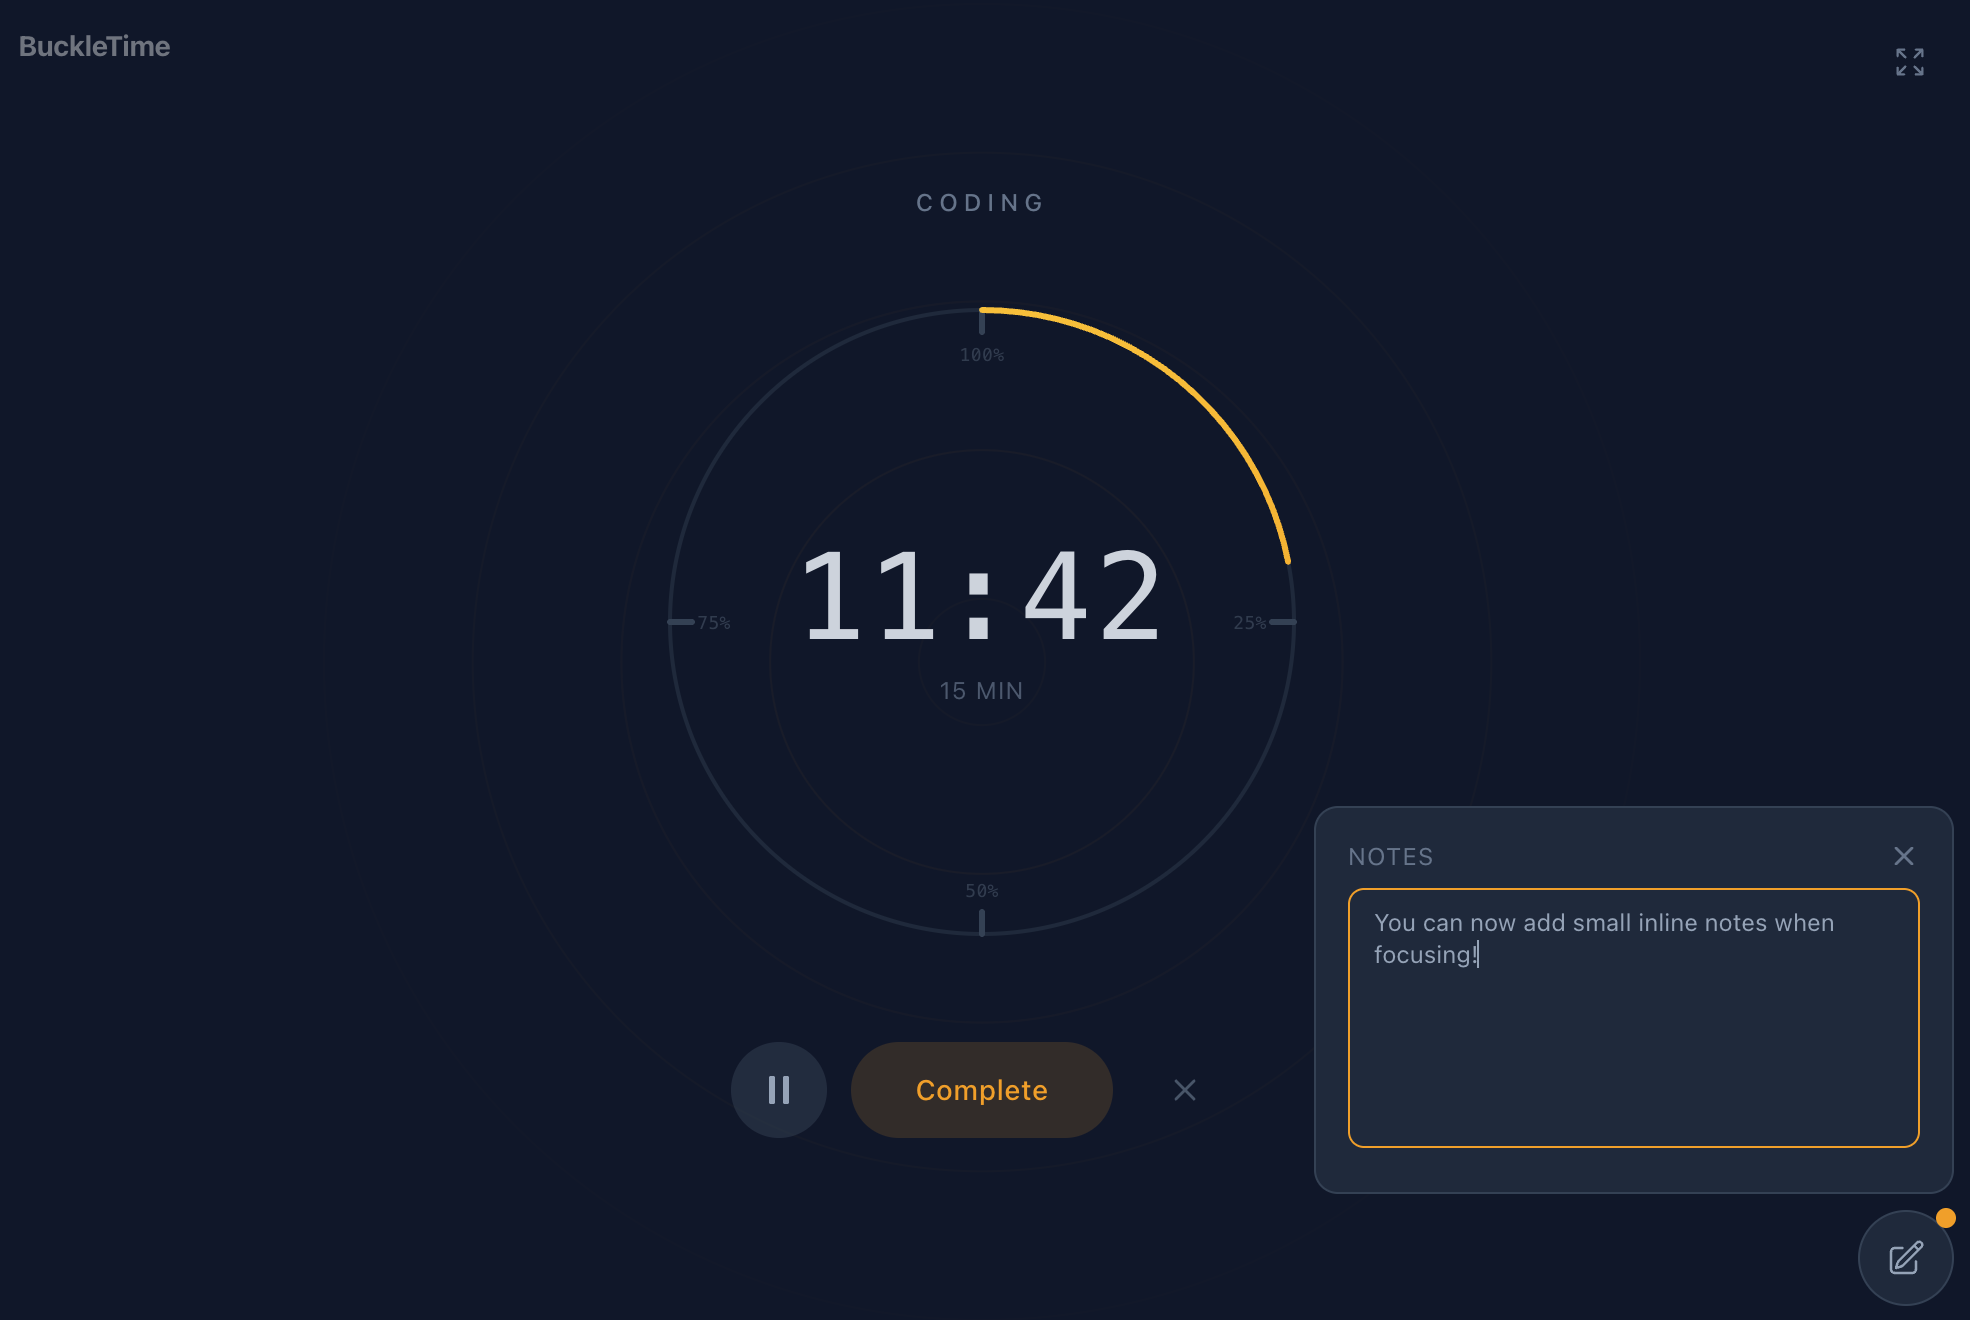Viewport: 1970px width, 1320px height.
Task: Pause the running focus timer
Action: click(x=778, y=1089)
